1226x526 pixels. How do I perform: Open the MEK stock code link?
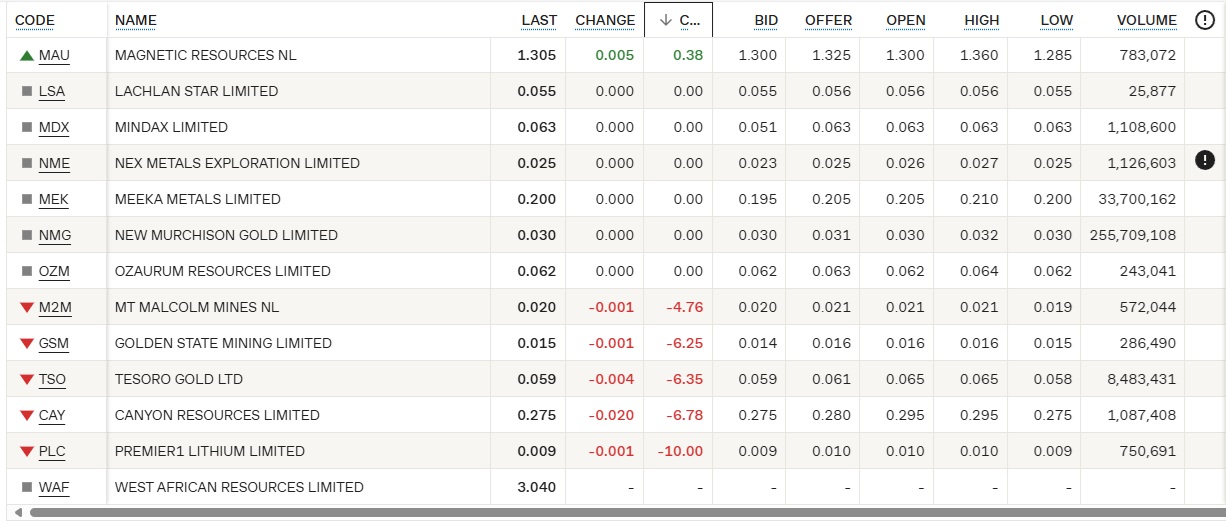(x=53, y=199)
